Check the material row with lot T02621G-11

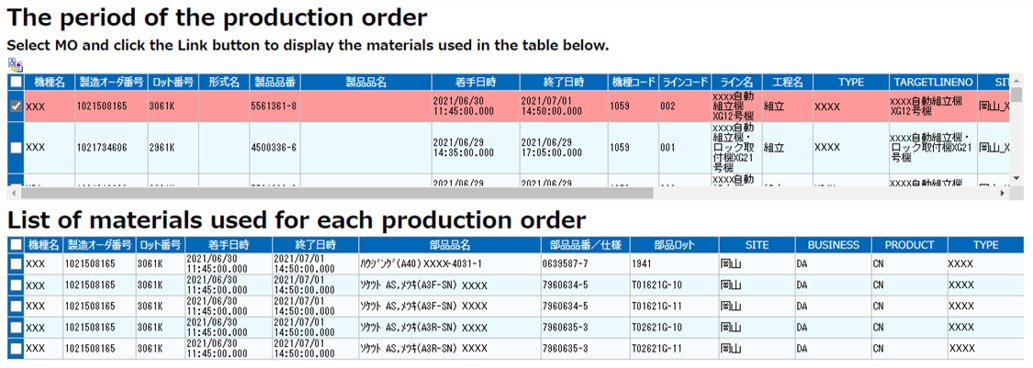[x=16, y=348]
